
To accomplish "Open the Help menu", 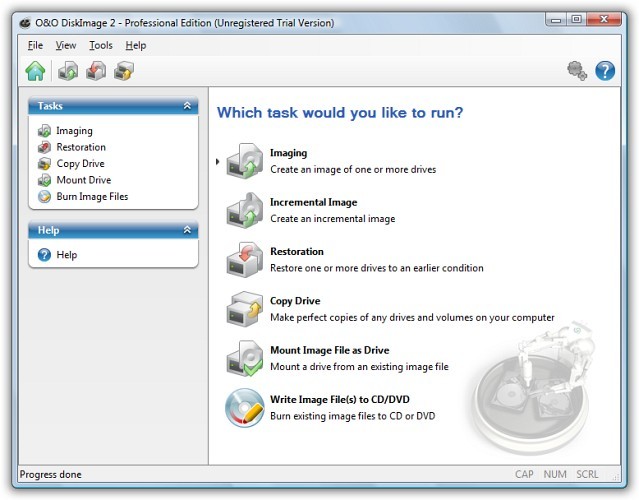I will pyautogui.click(x=136, y=45).
